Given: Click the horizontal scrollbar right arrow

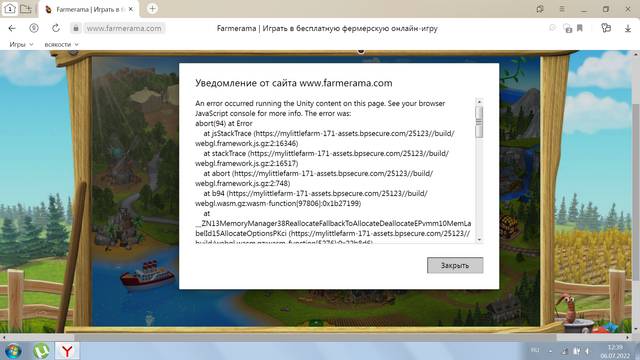Looking at the screenshot, I should [x=628, y=338].
